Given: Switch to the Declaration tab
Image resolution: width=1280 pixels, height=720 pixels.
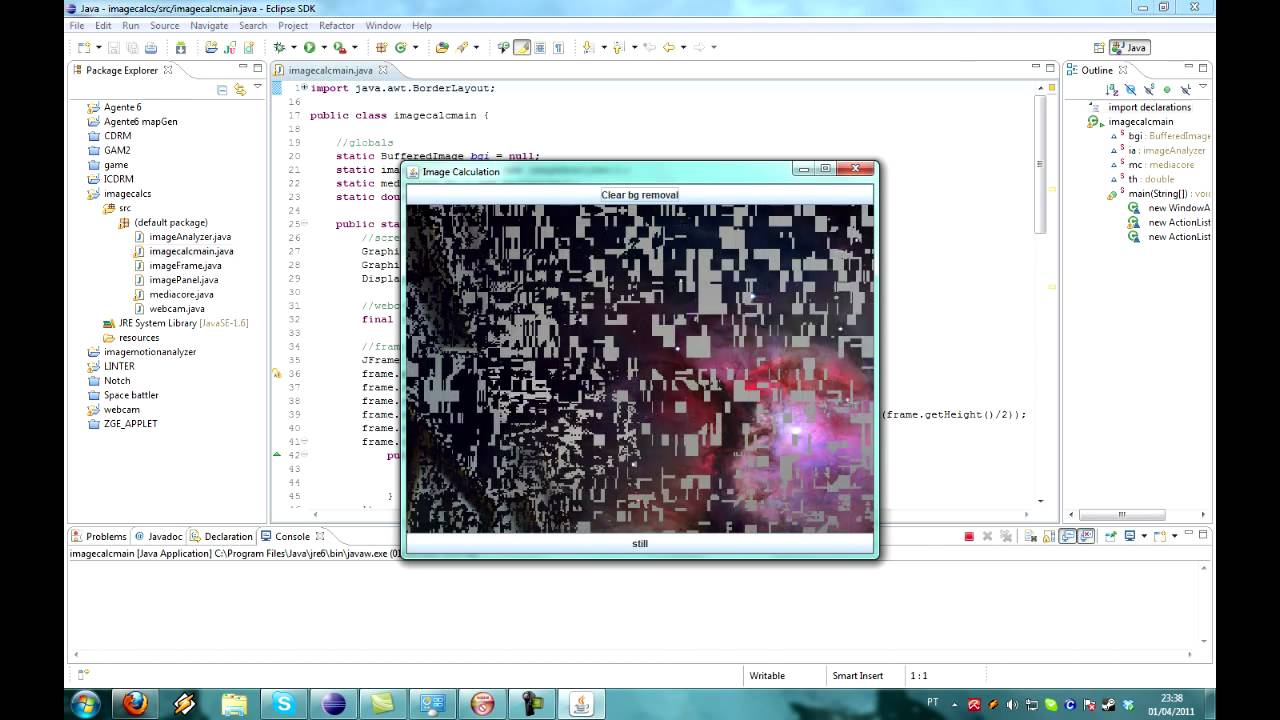Looking at the screenshot, I should point(221,536).
